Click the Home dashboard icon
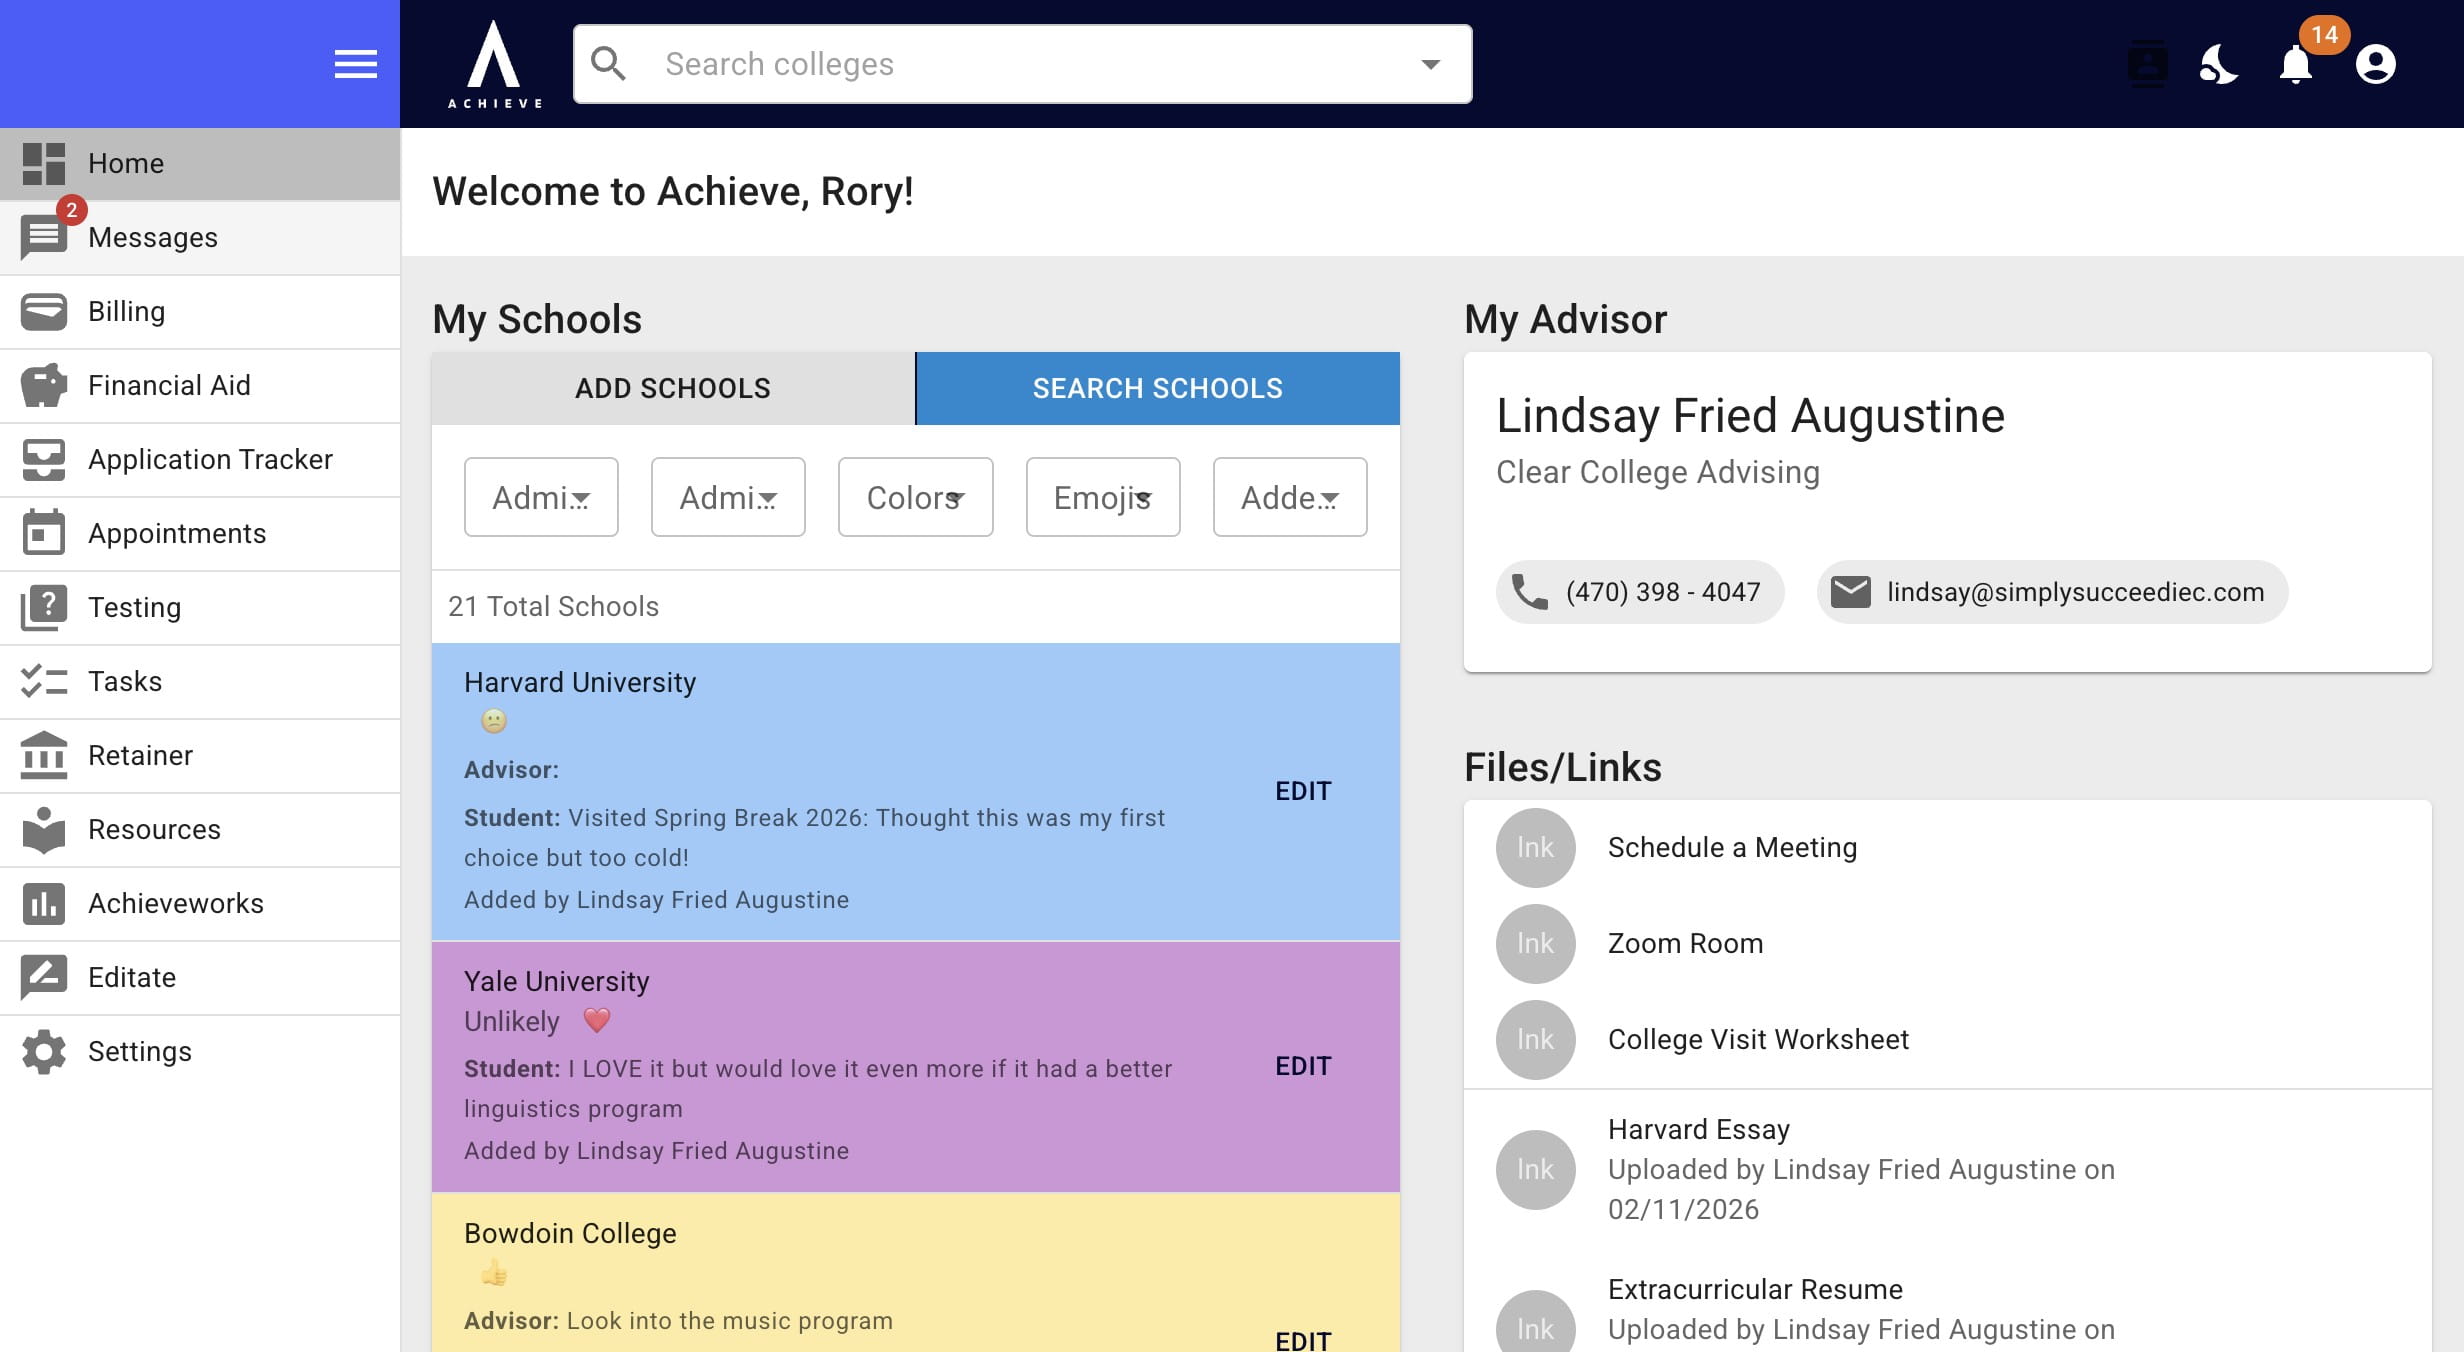 pos(44,163)
